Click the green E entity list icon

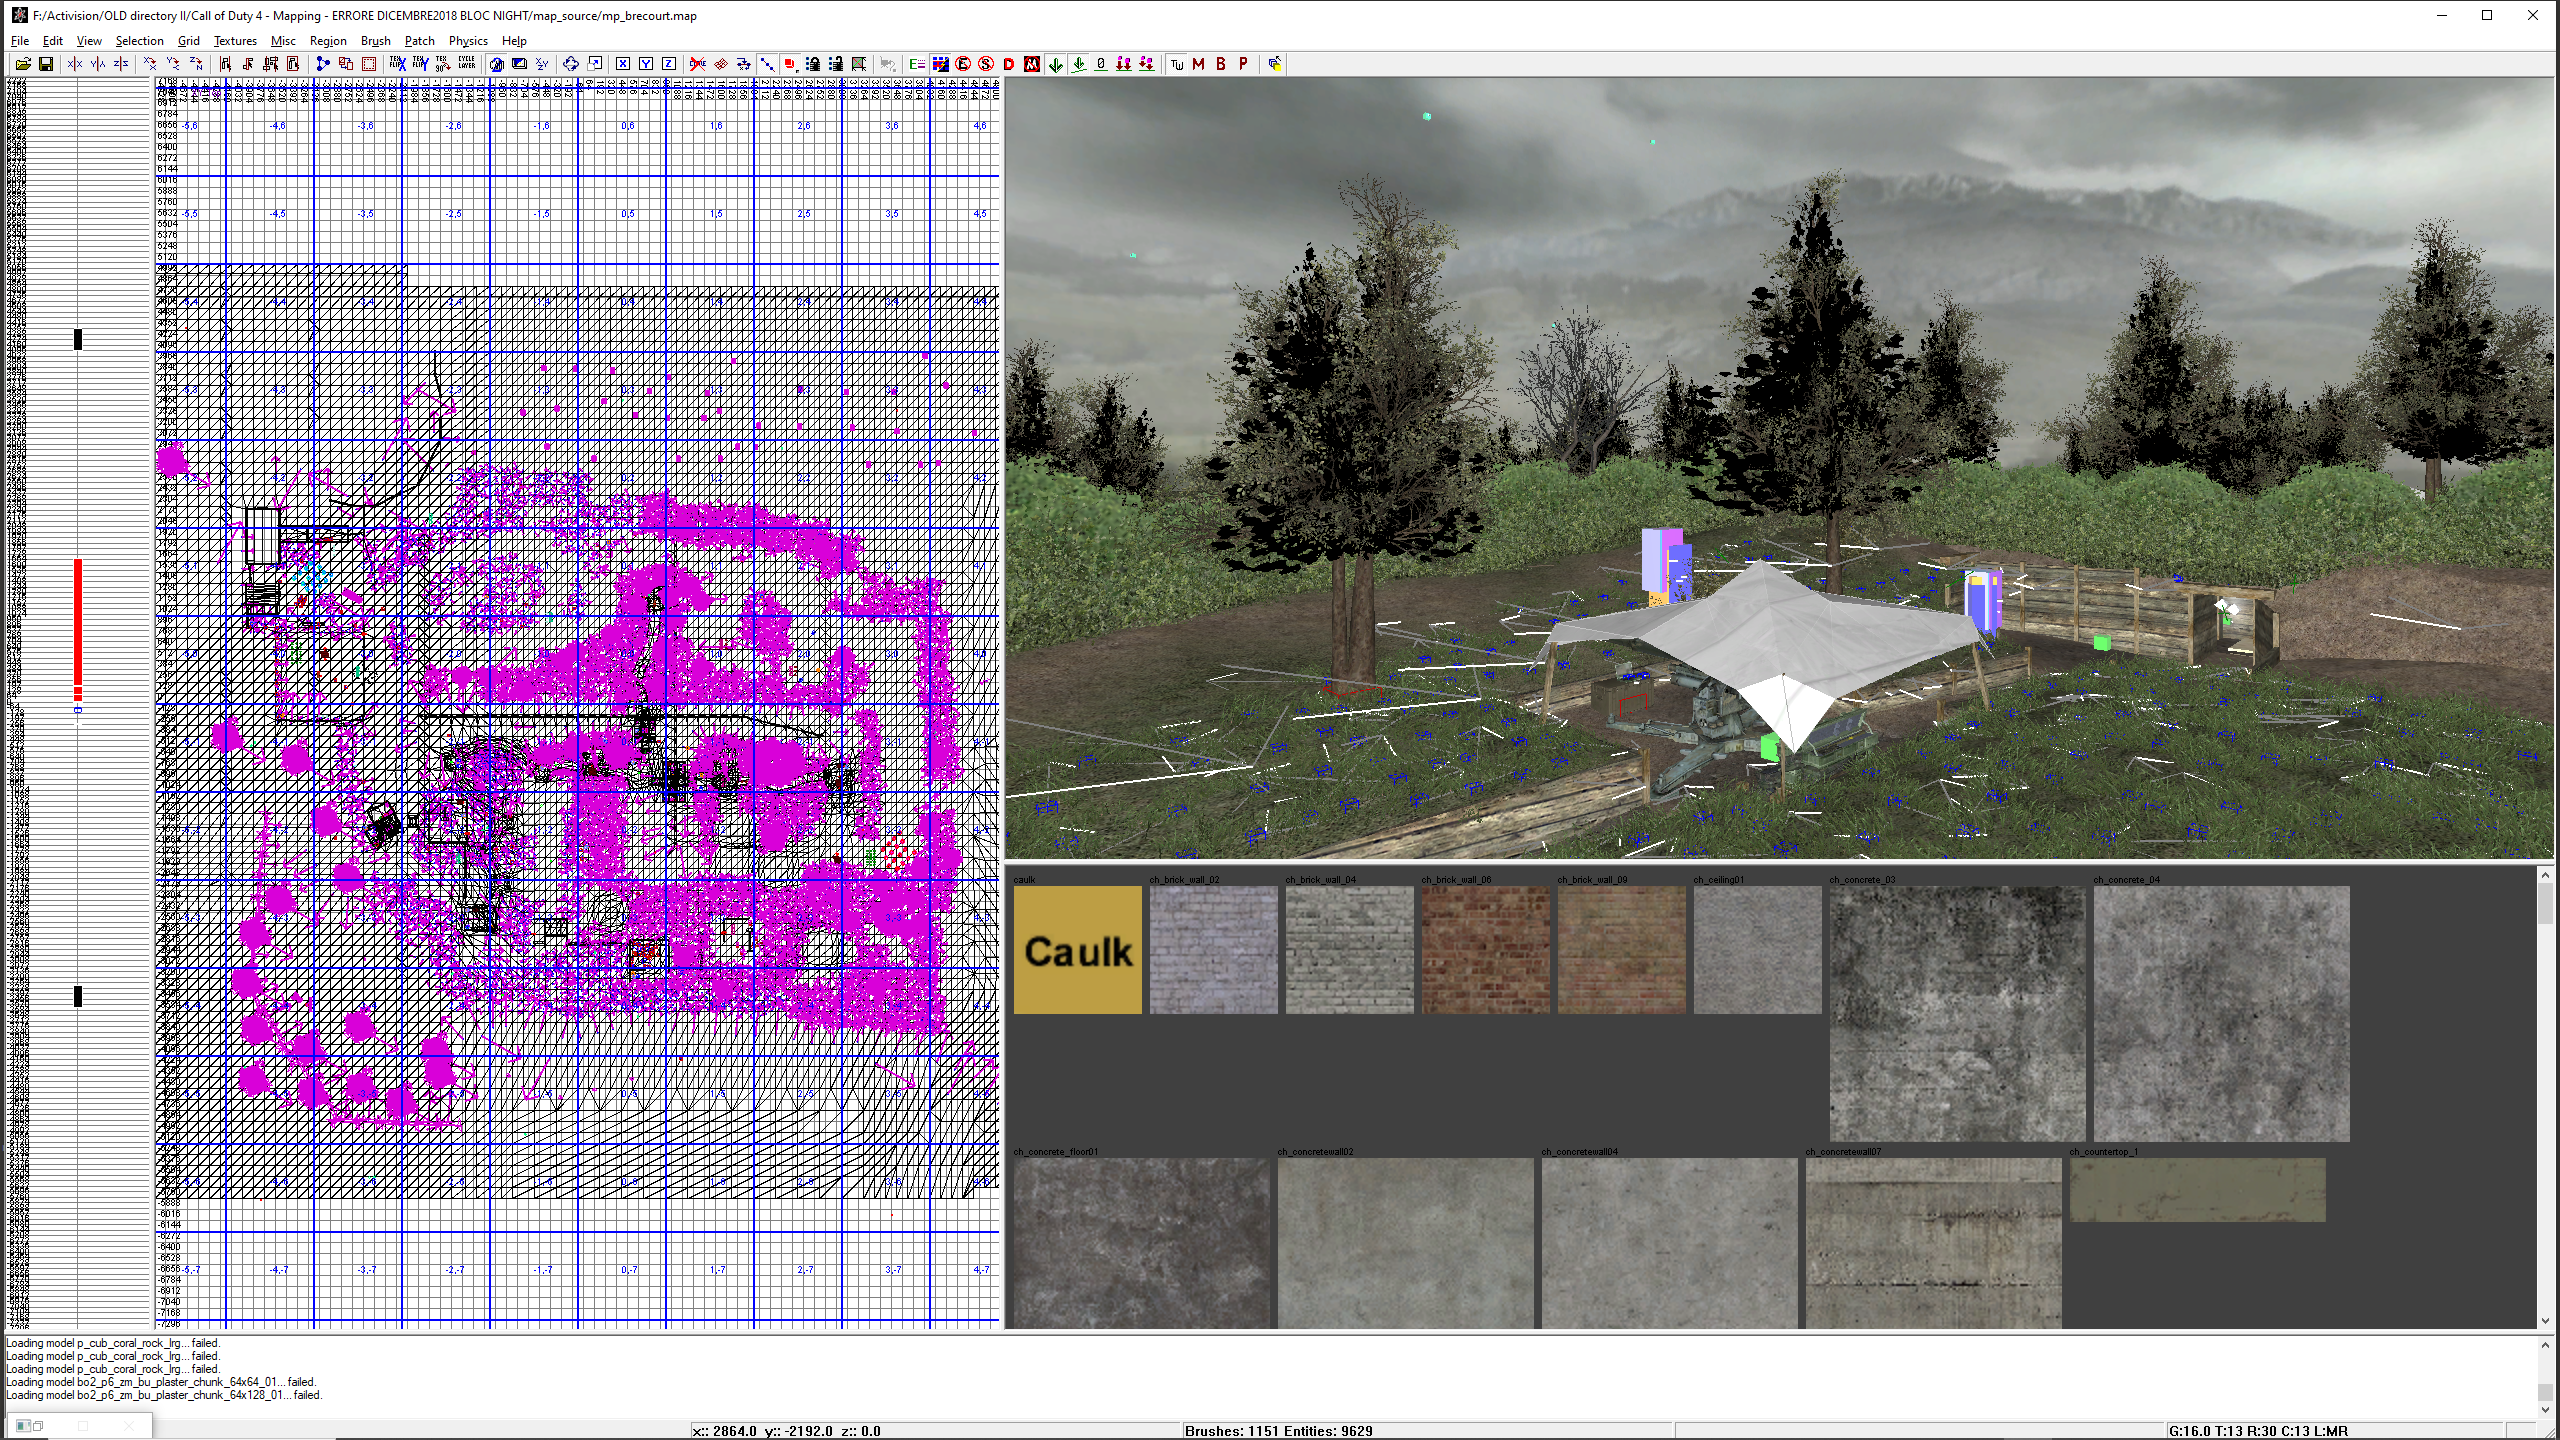917,64
